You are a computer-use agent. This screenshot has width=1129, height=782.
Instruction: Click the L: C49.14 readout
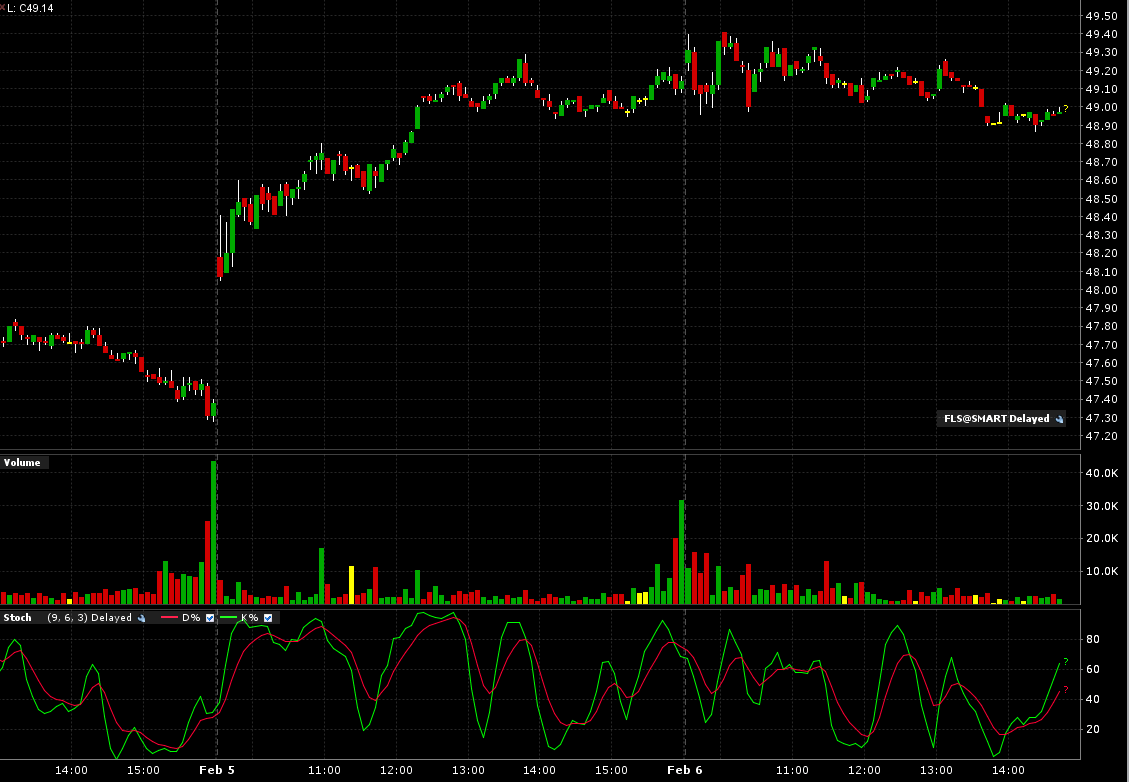pyautogui.click(x=30, y=8)
